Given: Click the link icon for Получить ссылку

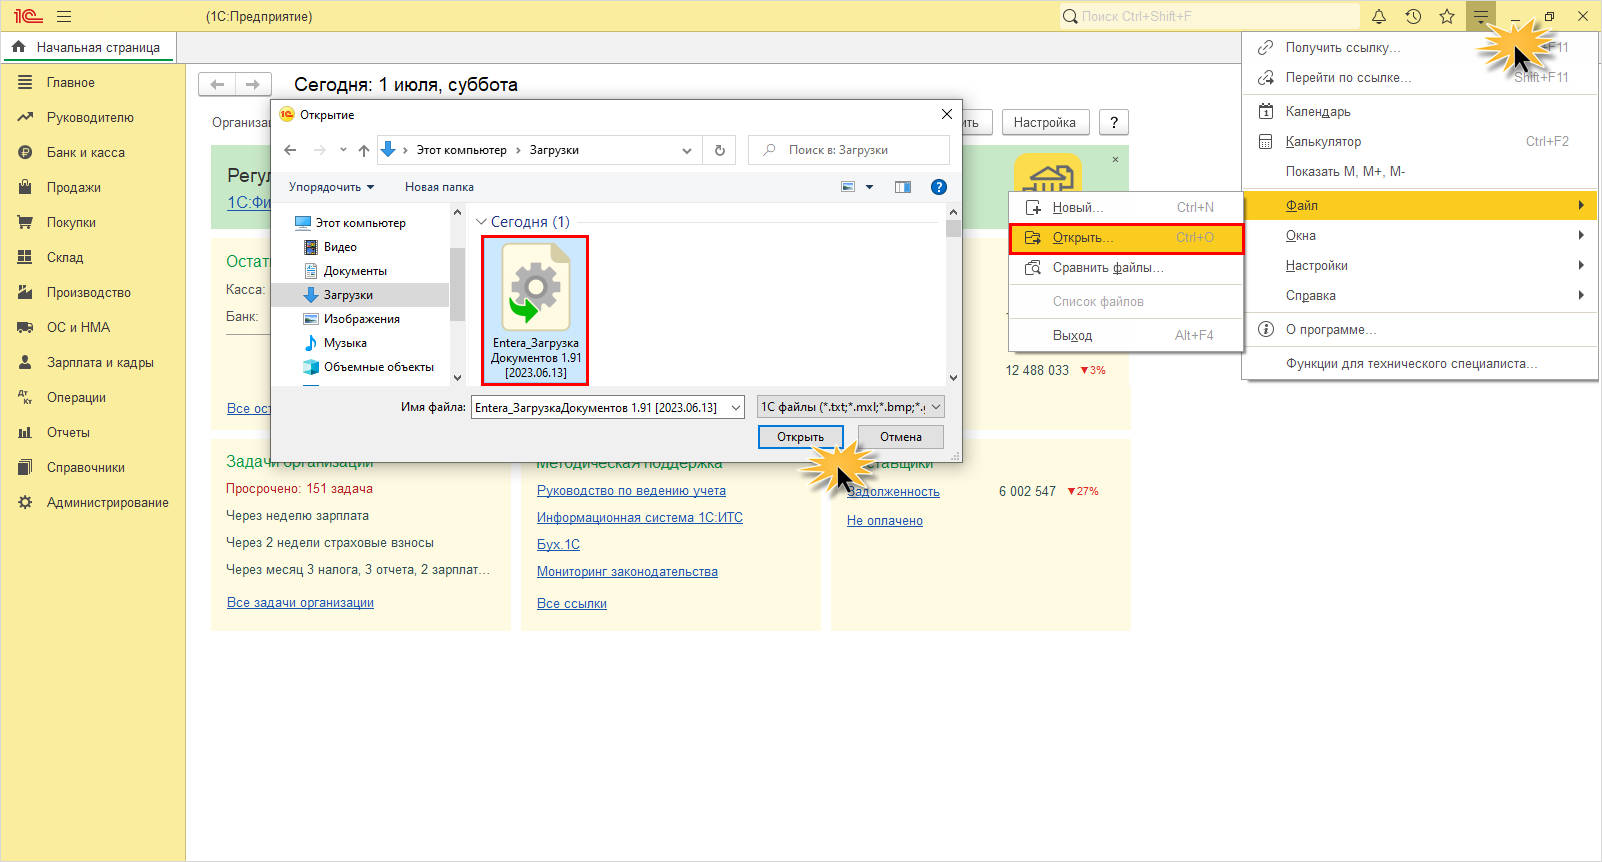Looking at the screenshot, I should tap(1265, 47).
